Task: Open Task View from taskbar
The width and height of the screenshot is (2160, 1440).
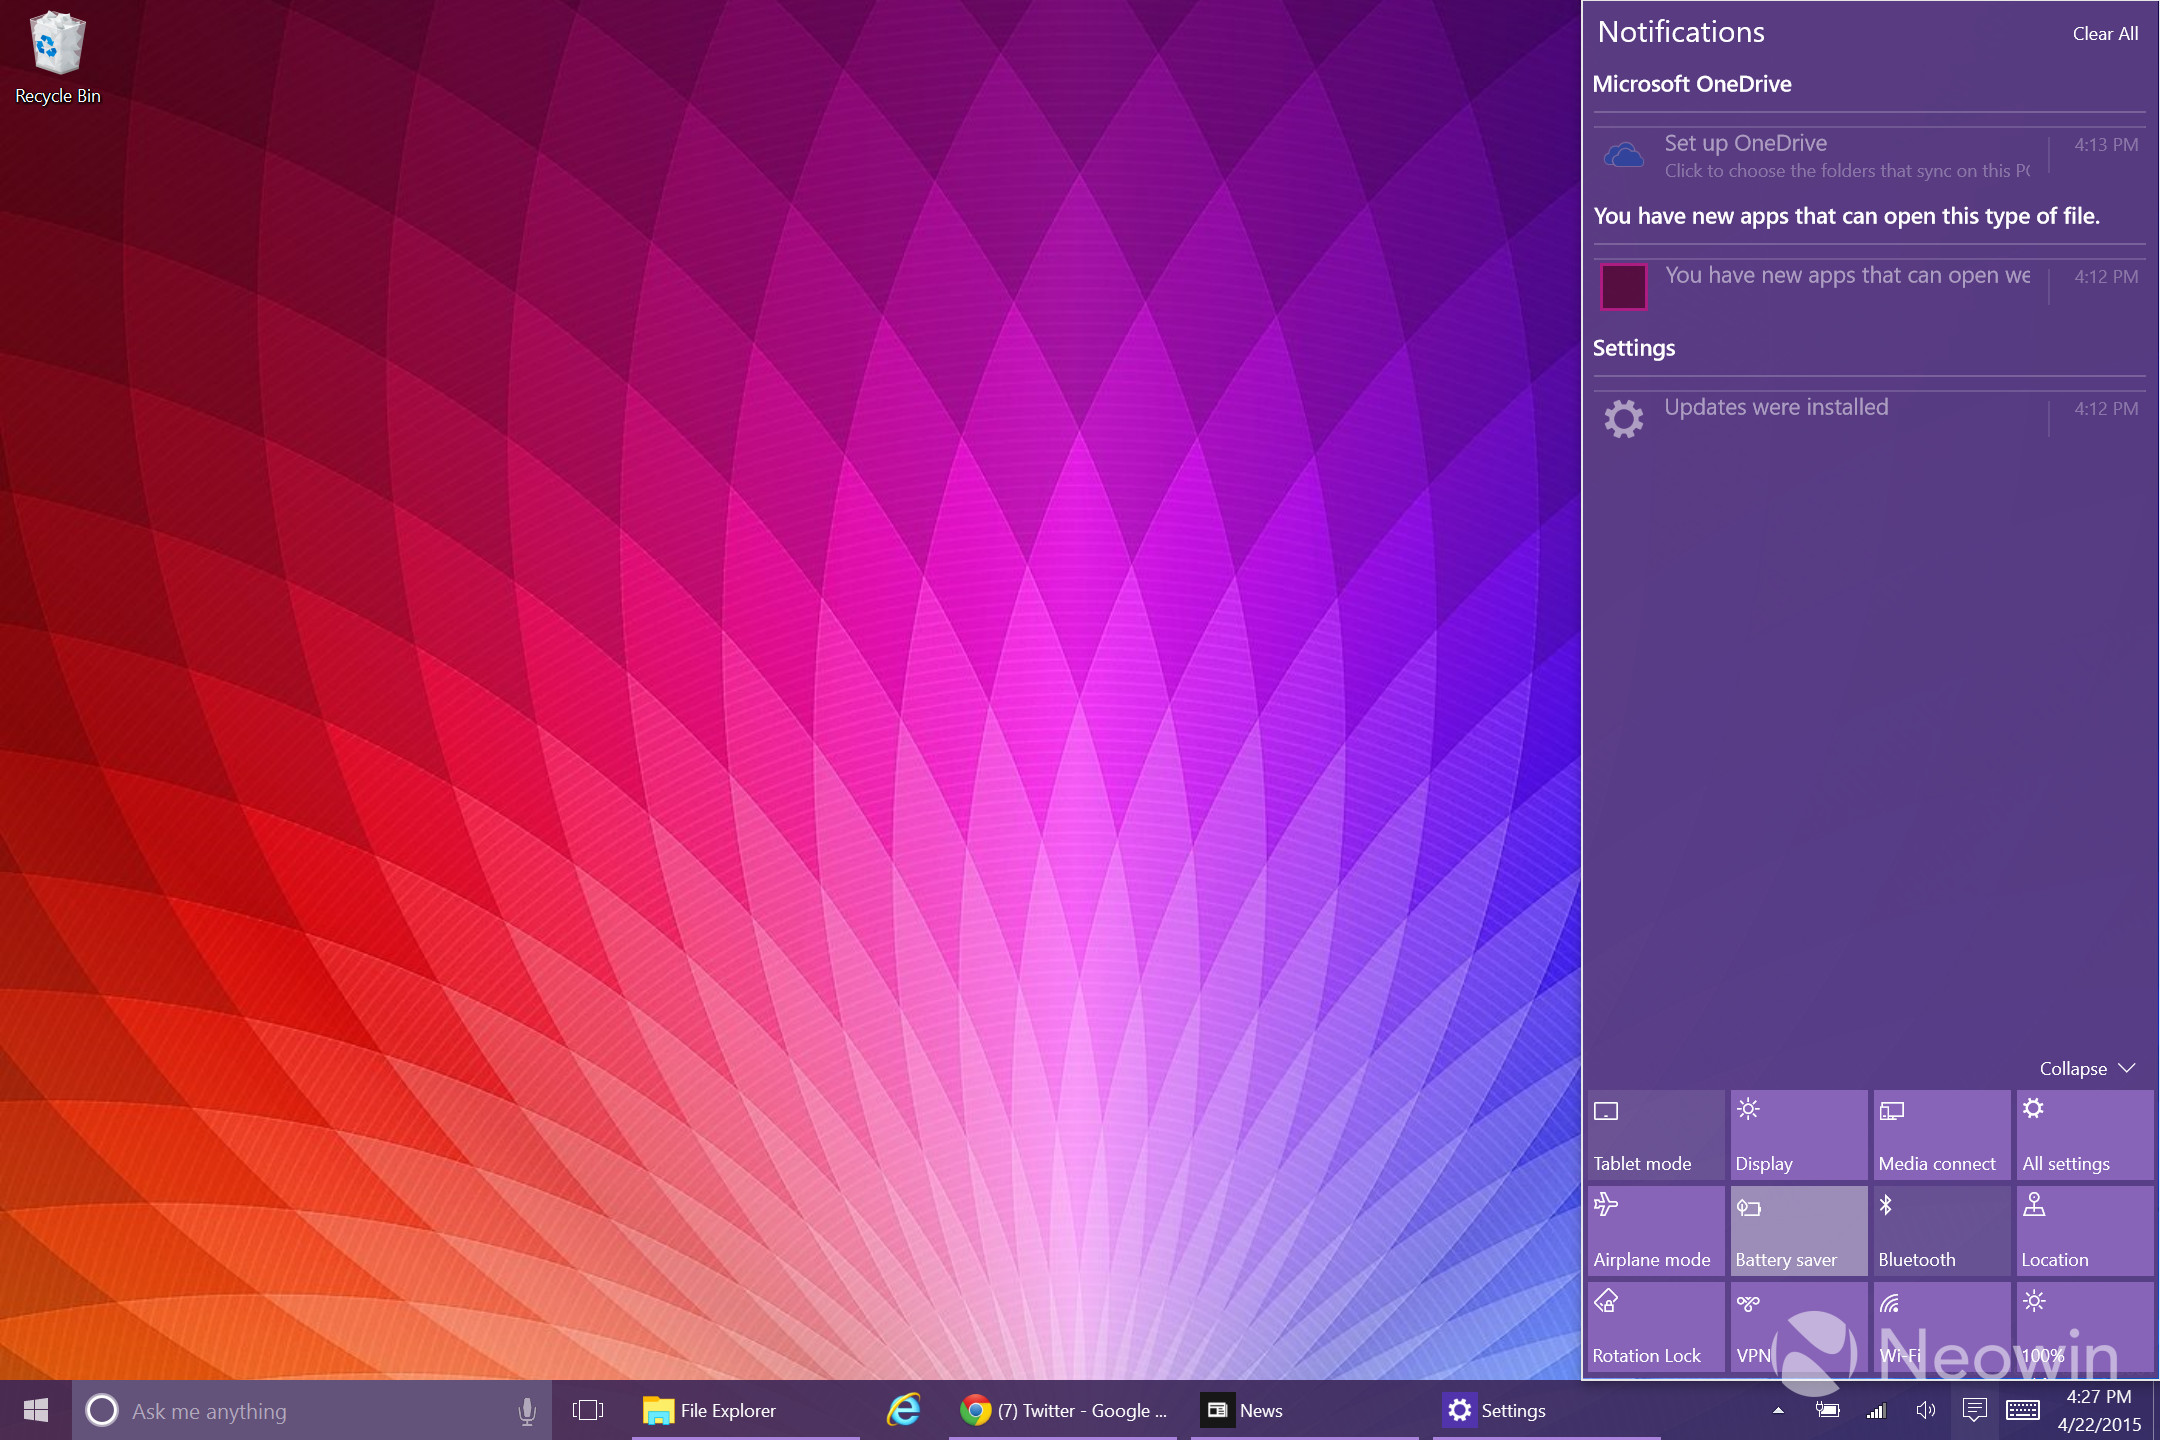Action: tap(588, 1410)
